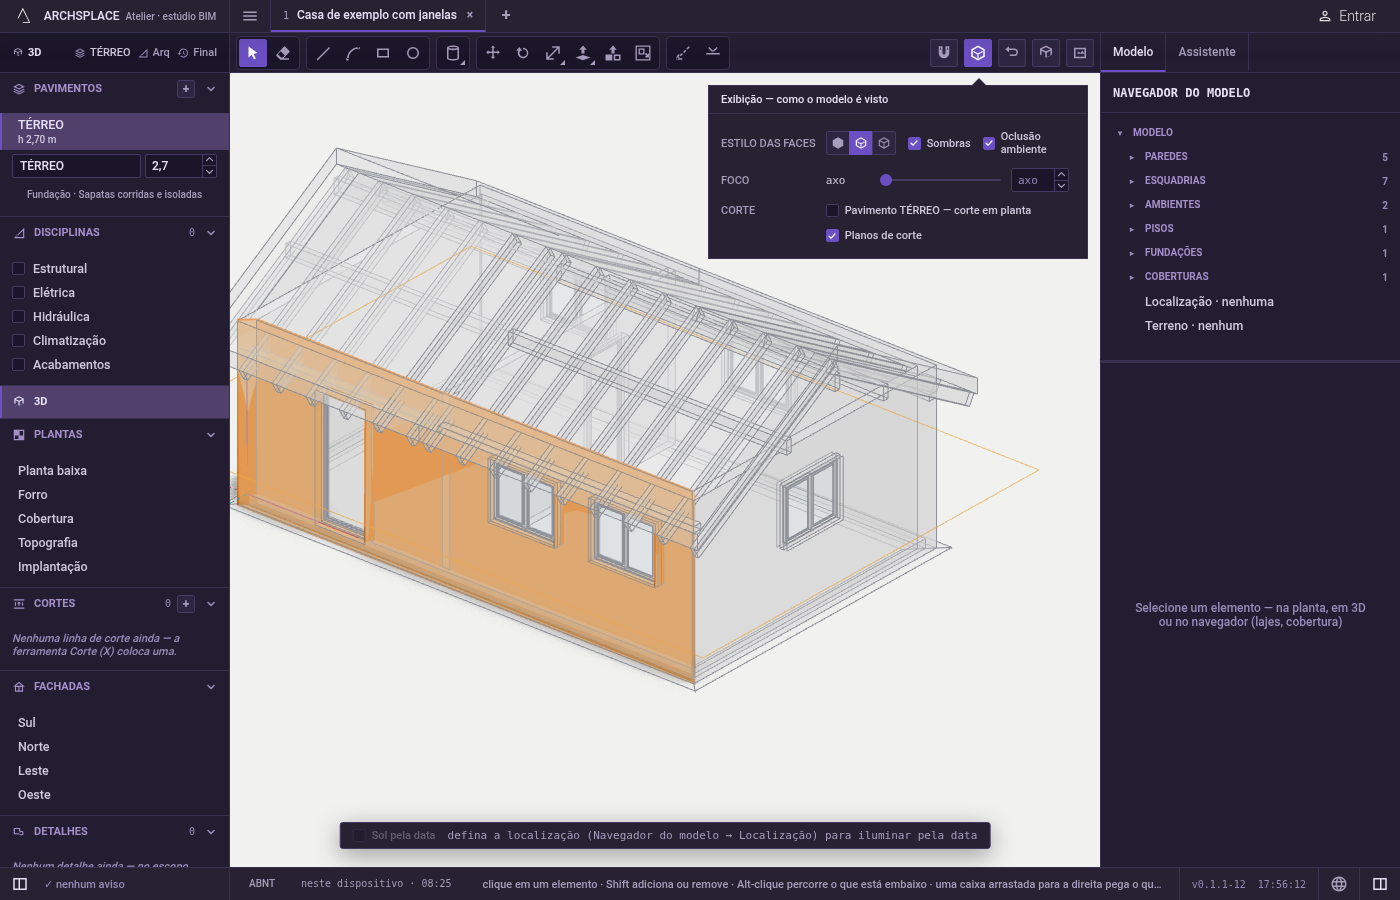Screen dimensions: 1400x900
Task: Adjust the Foco slider handle
Action: tap(886, 181)
